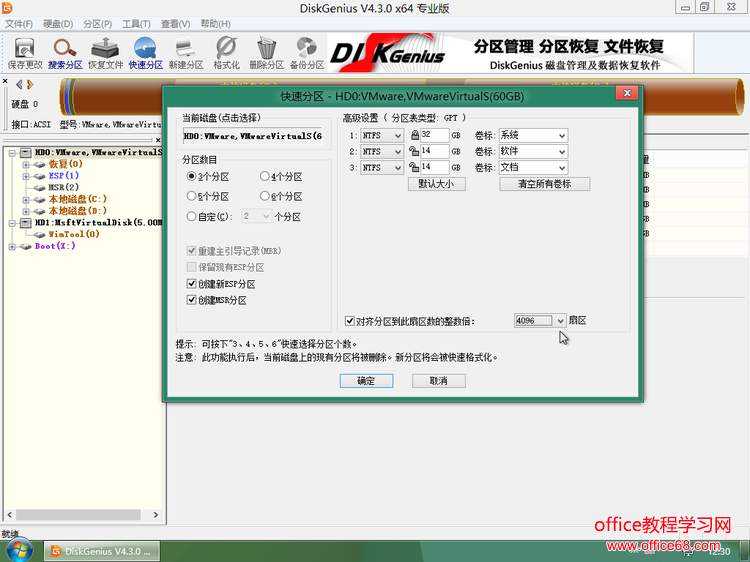Image resolution: width=750 pixels, height=562 pixels.
Task: Select 4个分区 radio button
Action: point(265,176)
